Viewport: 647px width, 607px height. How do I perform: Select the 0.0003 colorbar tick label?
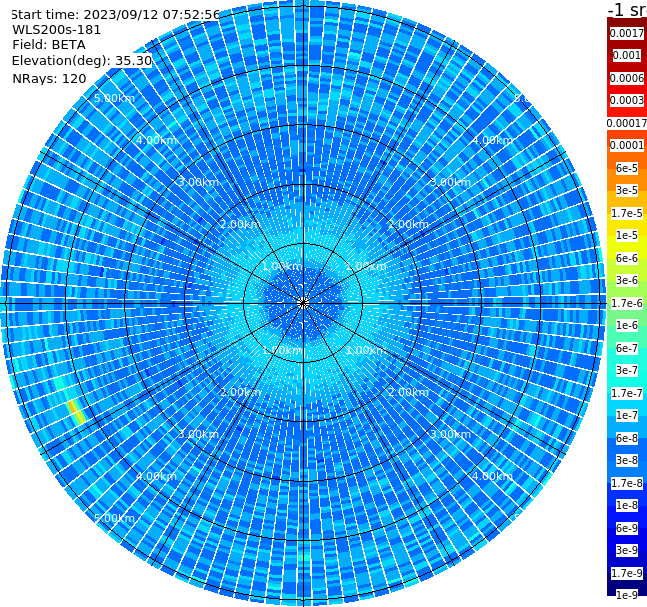(x=627, y=100)
